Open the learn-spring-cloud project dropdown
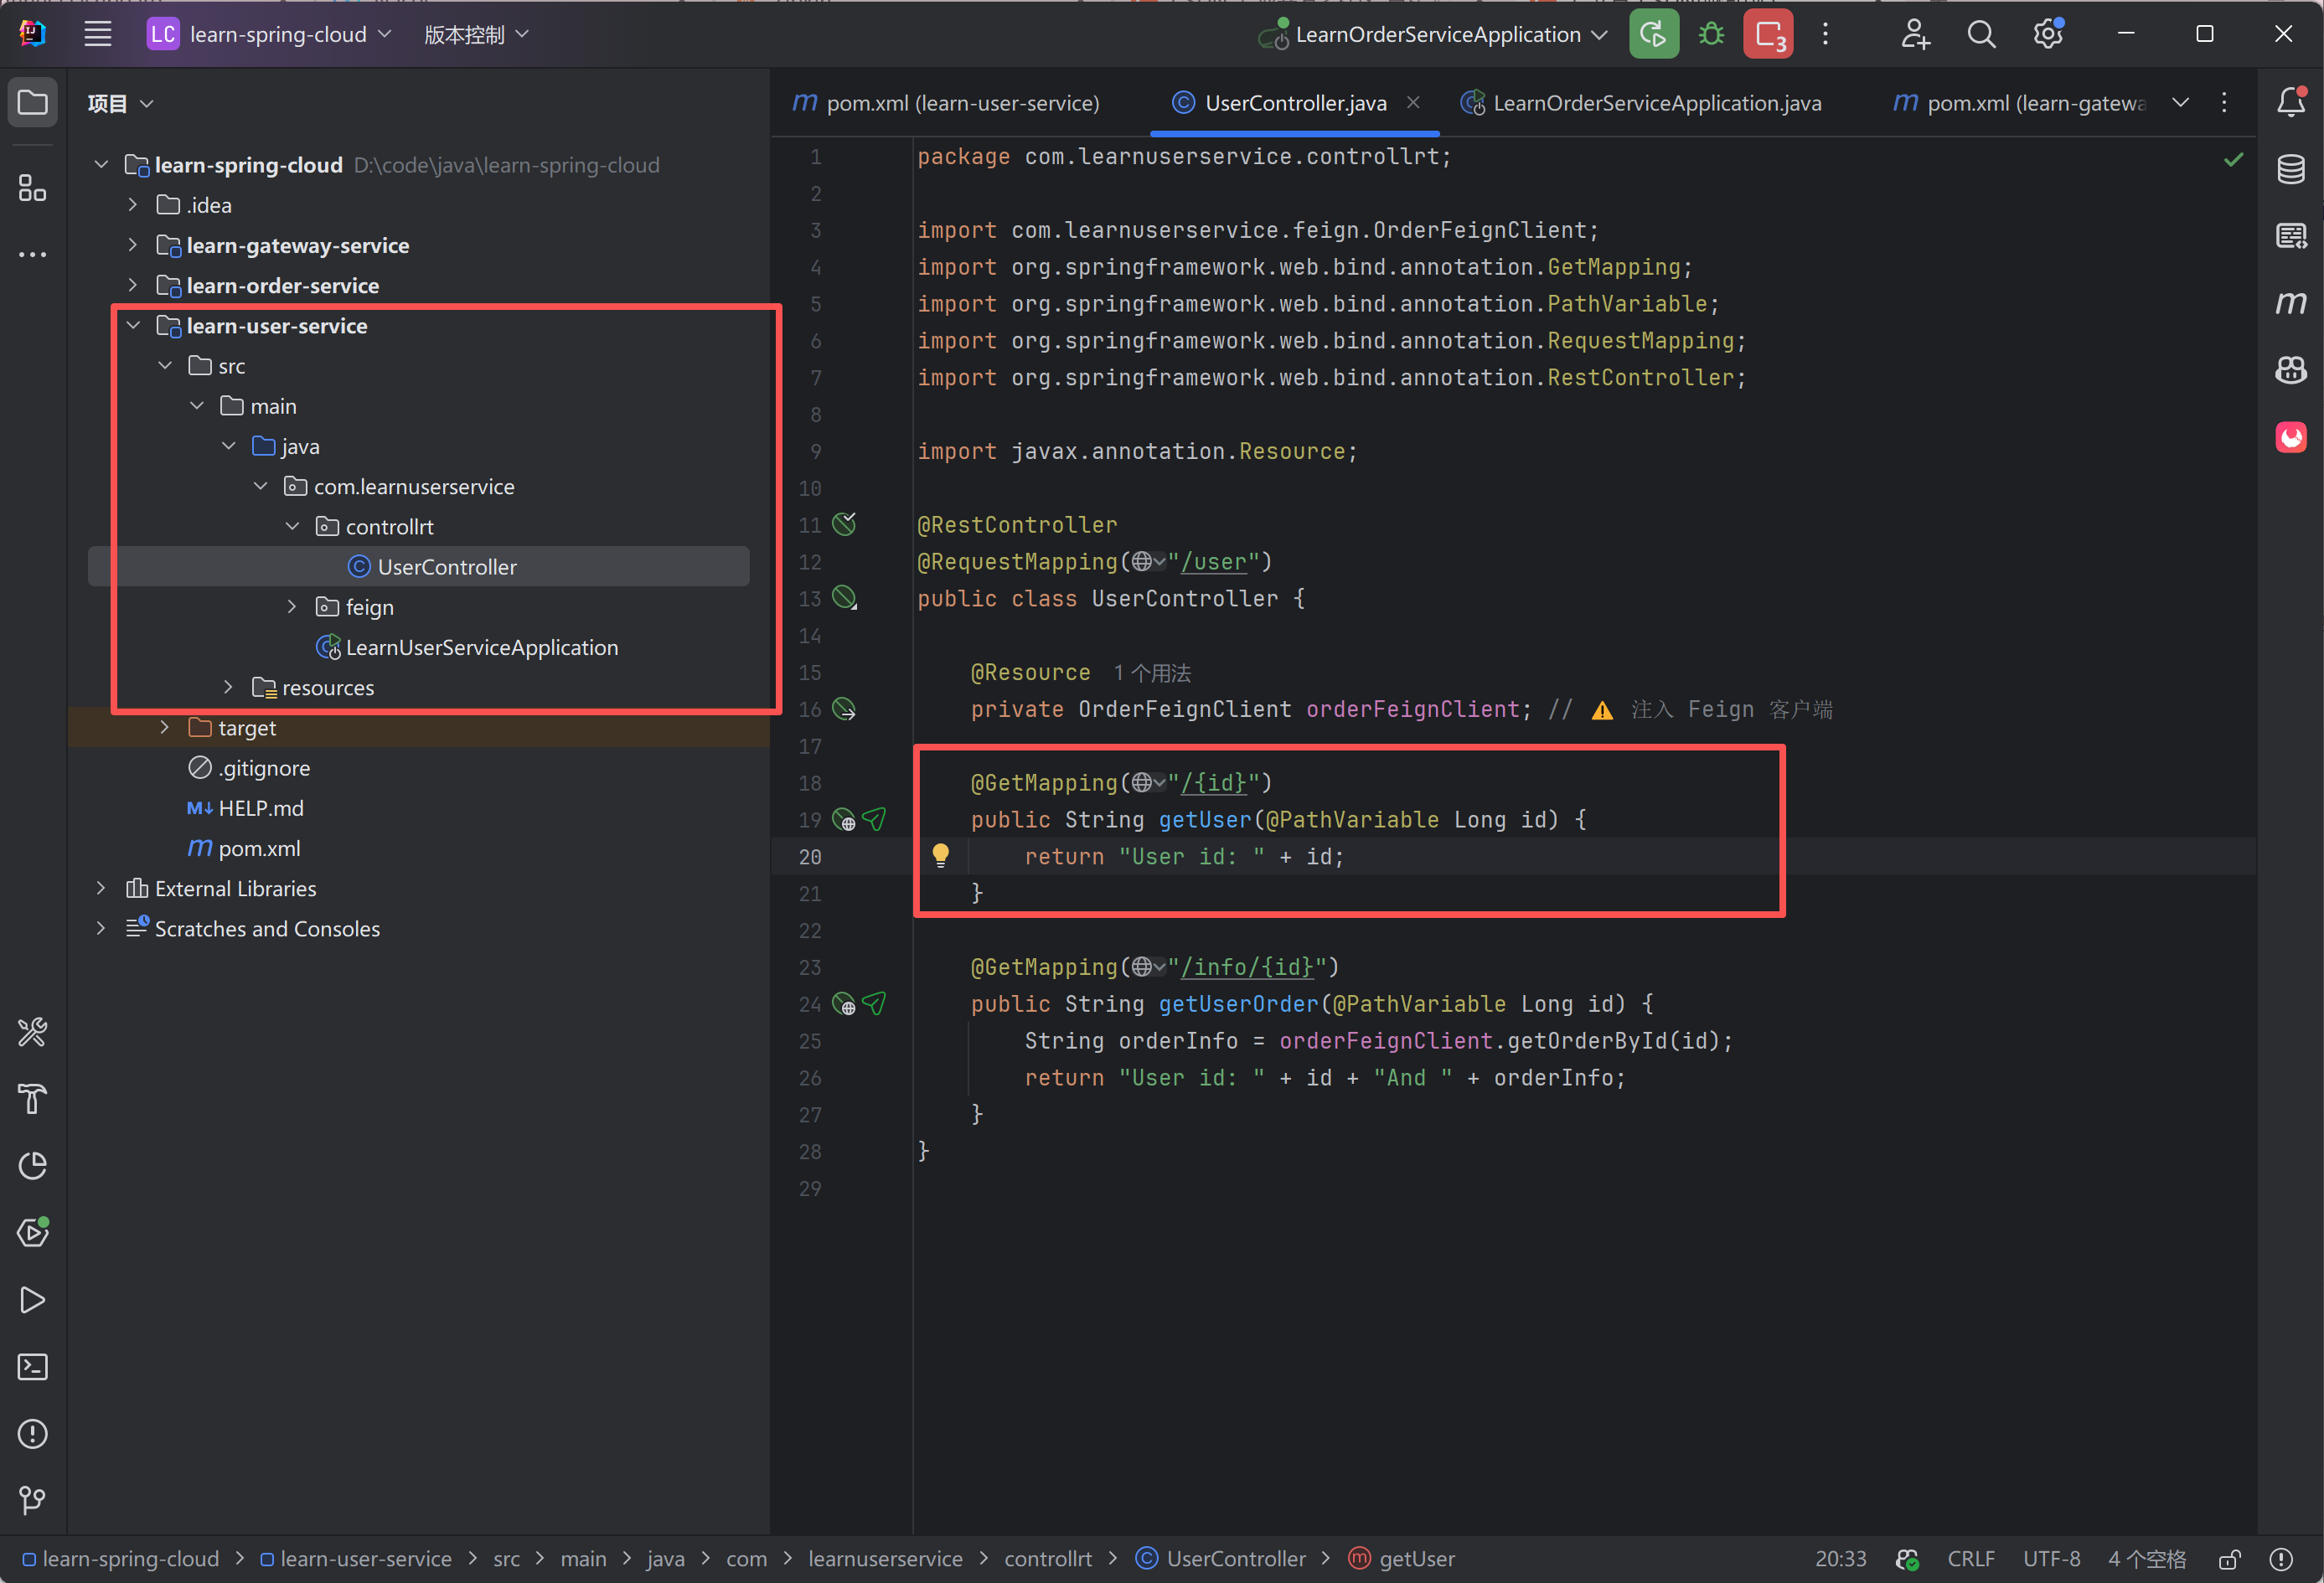2324x1583 pixels. (x=270, y=34)
